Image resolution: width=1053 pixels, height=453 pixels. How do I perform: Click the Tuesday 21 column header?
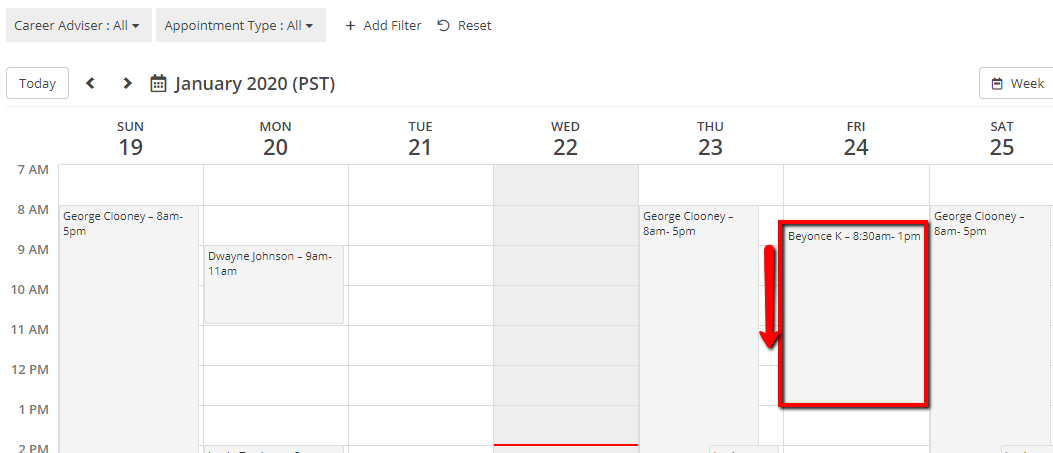click(x=420, y=137)
